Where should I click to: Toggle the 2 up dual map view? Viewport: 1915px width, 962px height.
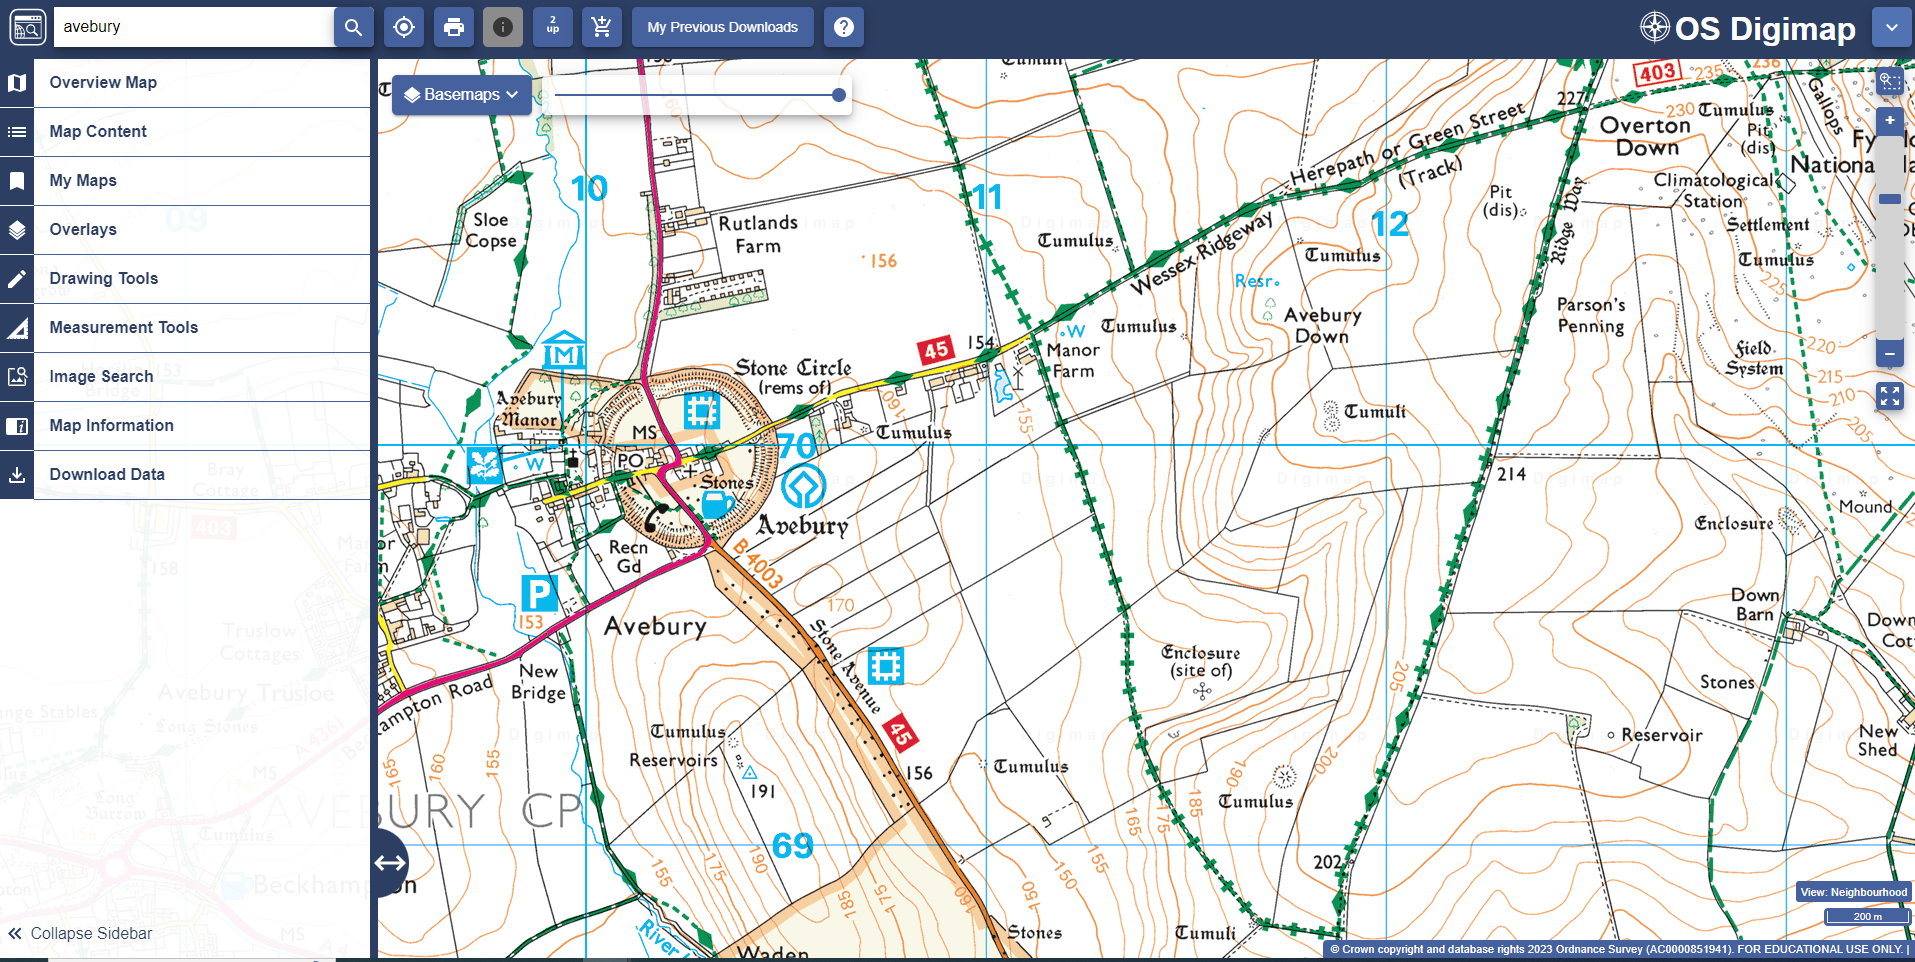[x=553, y=27]
